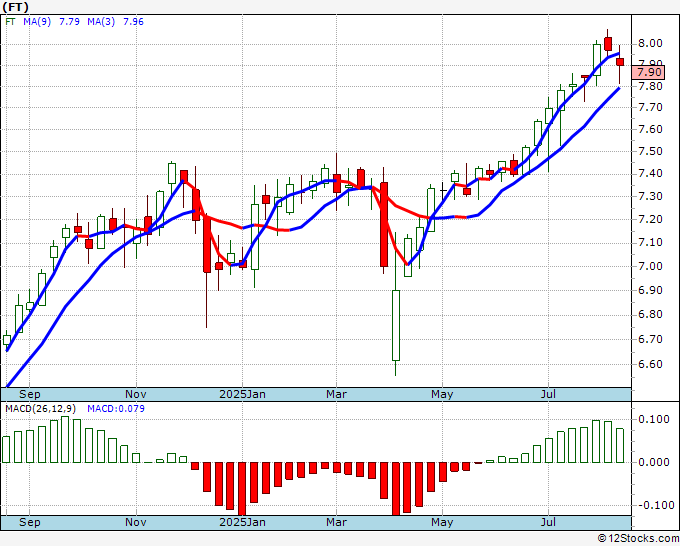The height and width of the screenshot is (546, 680).
Task: Click the 7.20 price axis label
Action: 650,219
